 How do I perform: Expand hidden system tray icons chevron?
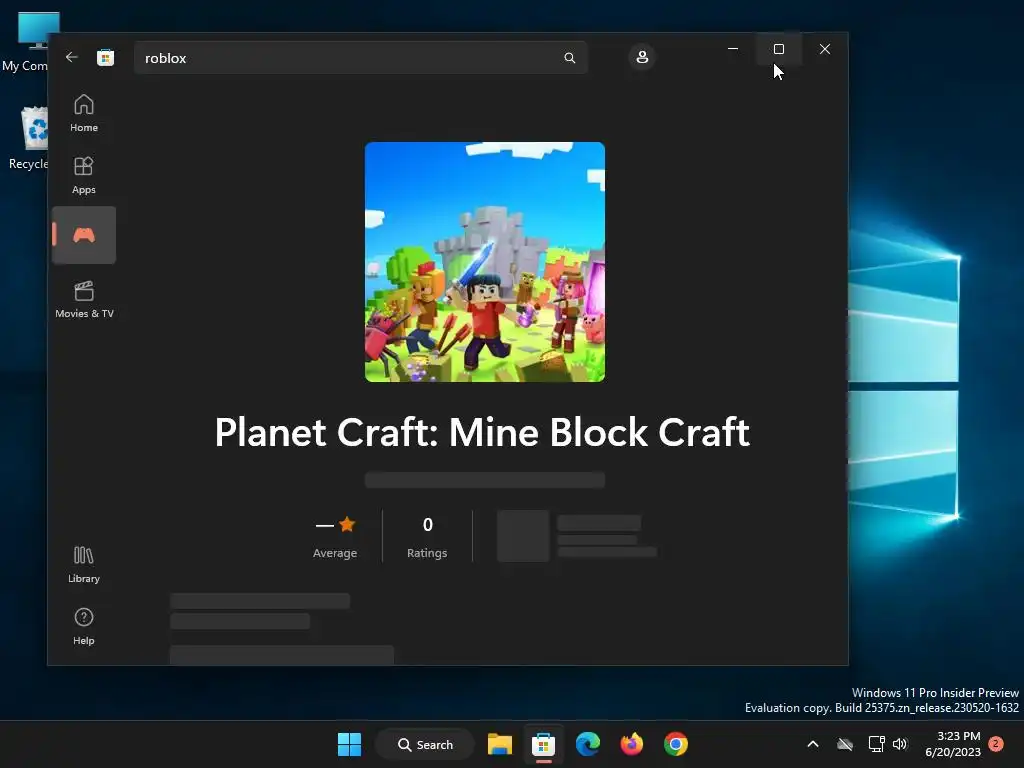813,744
